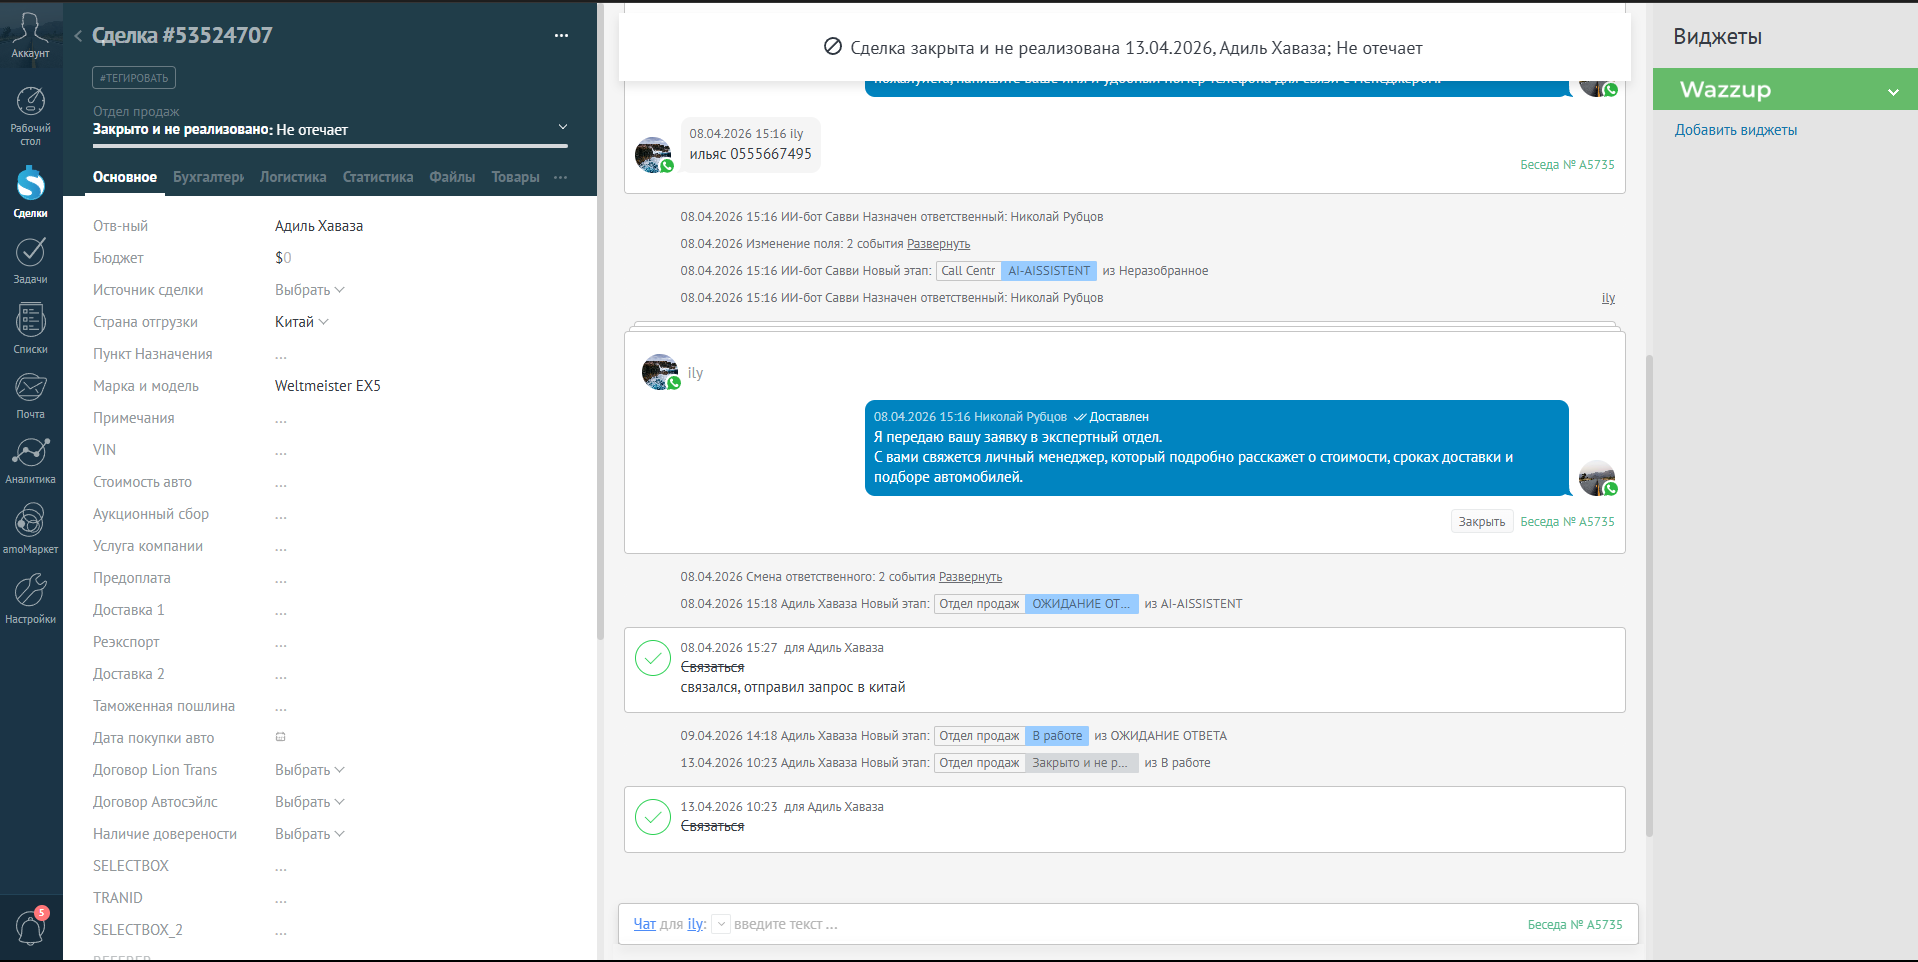Click #ТЕГИРОВАТЬ tag button
This screenshot has width=1918, height=962.
[134, 77]
